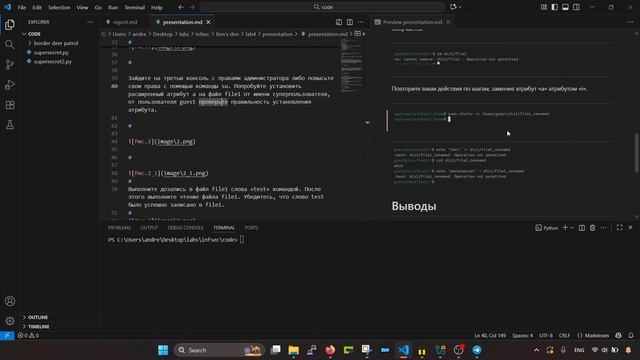Expand the border deer patrol folder
The image size is (640, 360).
click(x=56, y=43)
